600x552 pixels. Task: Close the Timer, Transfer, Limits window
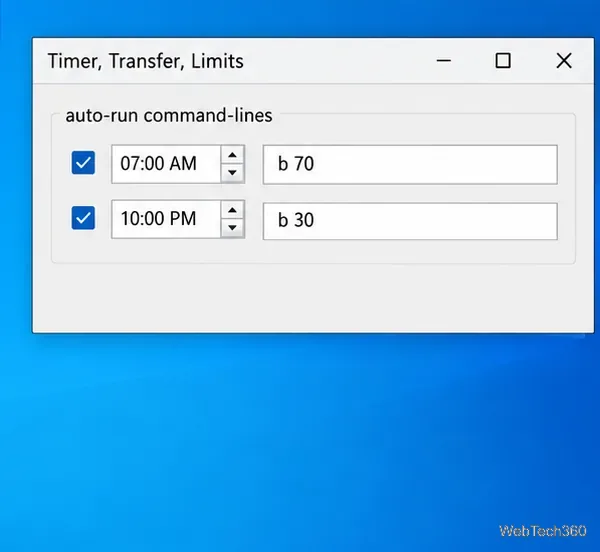coord(564,60)
